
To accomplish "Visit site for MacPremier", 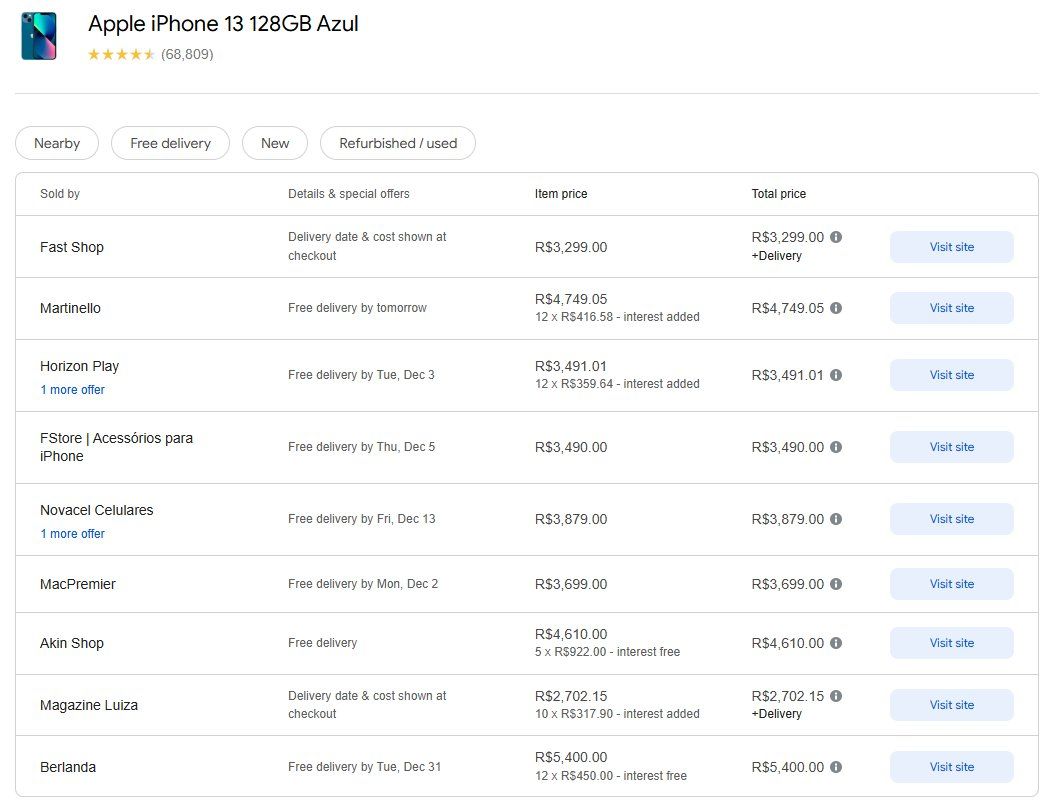I will (952, 584).
